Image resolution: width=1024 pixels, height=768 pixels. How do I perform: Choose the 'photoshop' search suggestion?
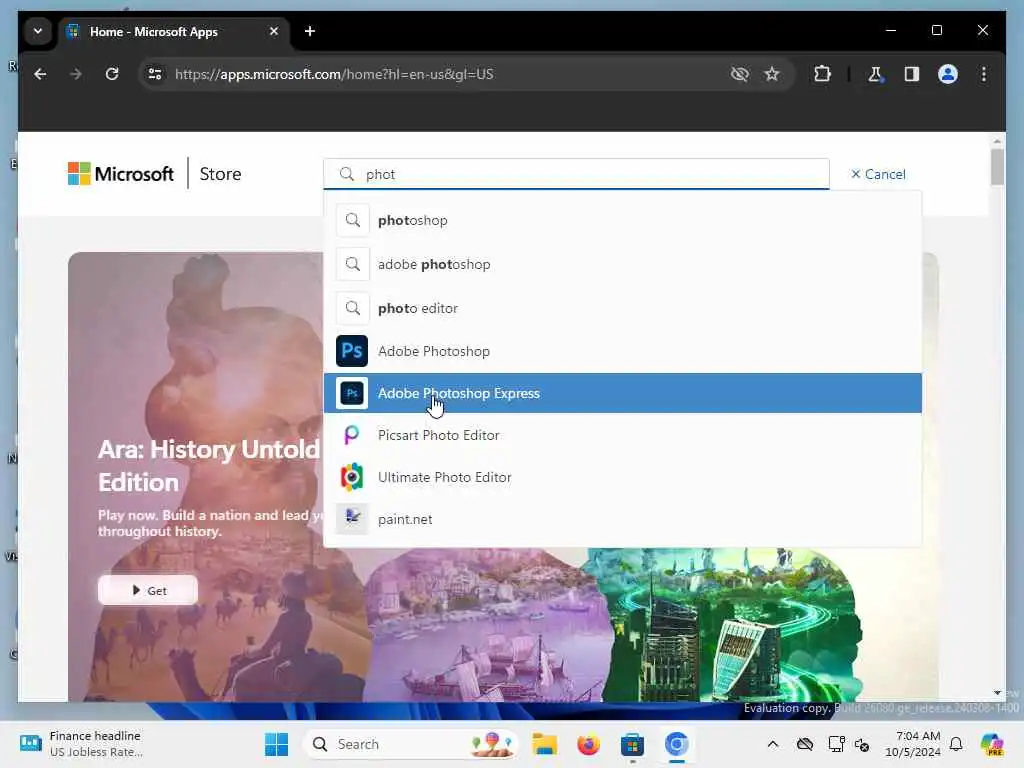(622, 220)
